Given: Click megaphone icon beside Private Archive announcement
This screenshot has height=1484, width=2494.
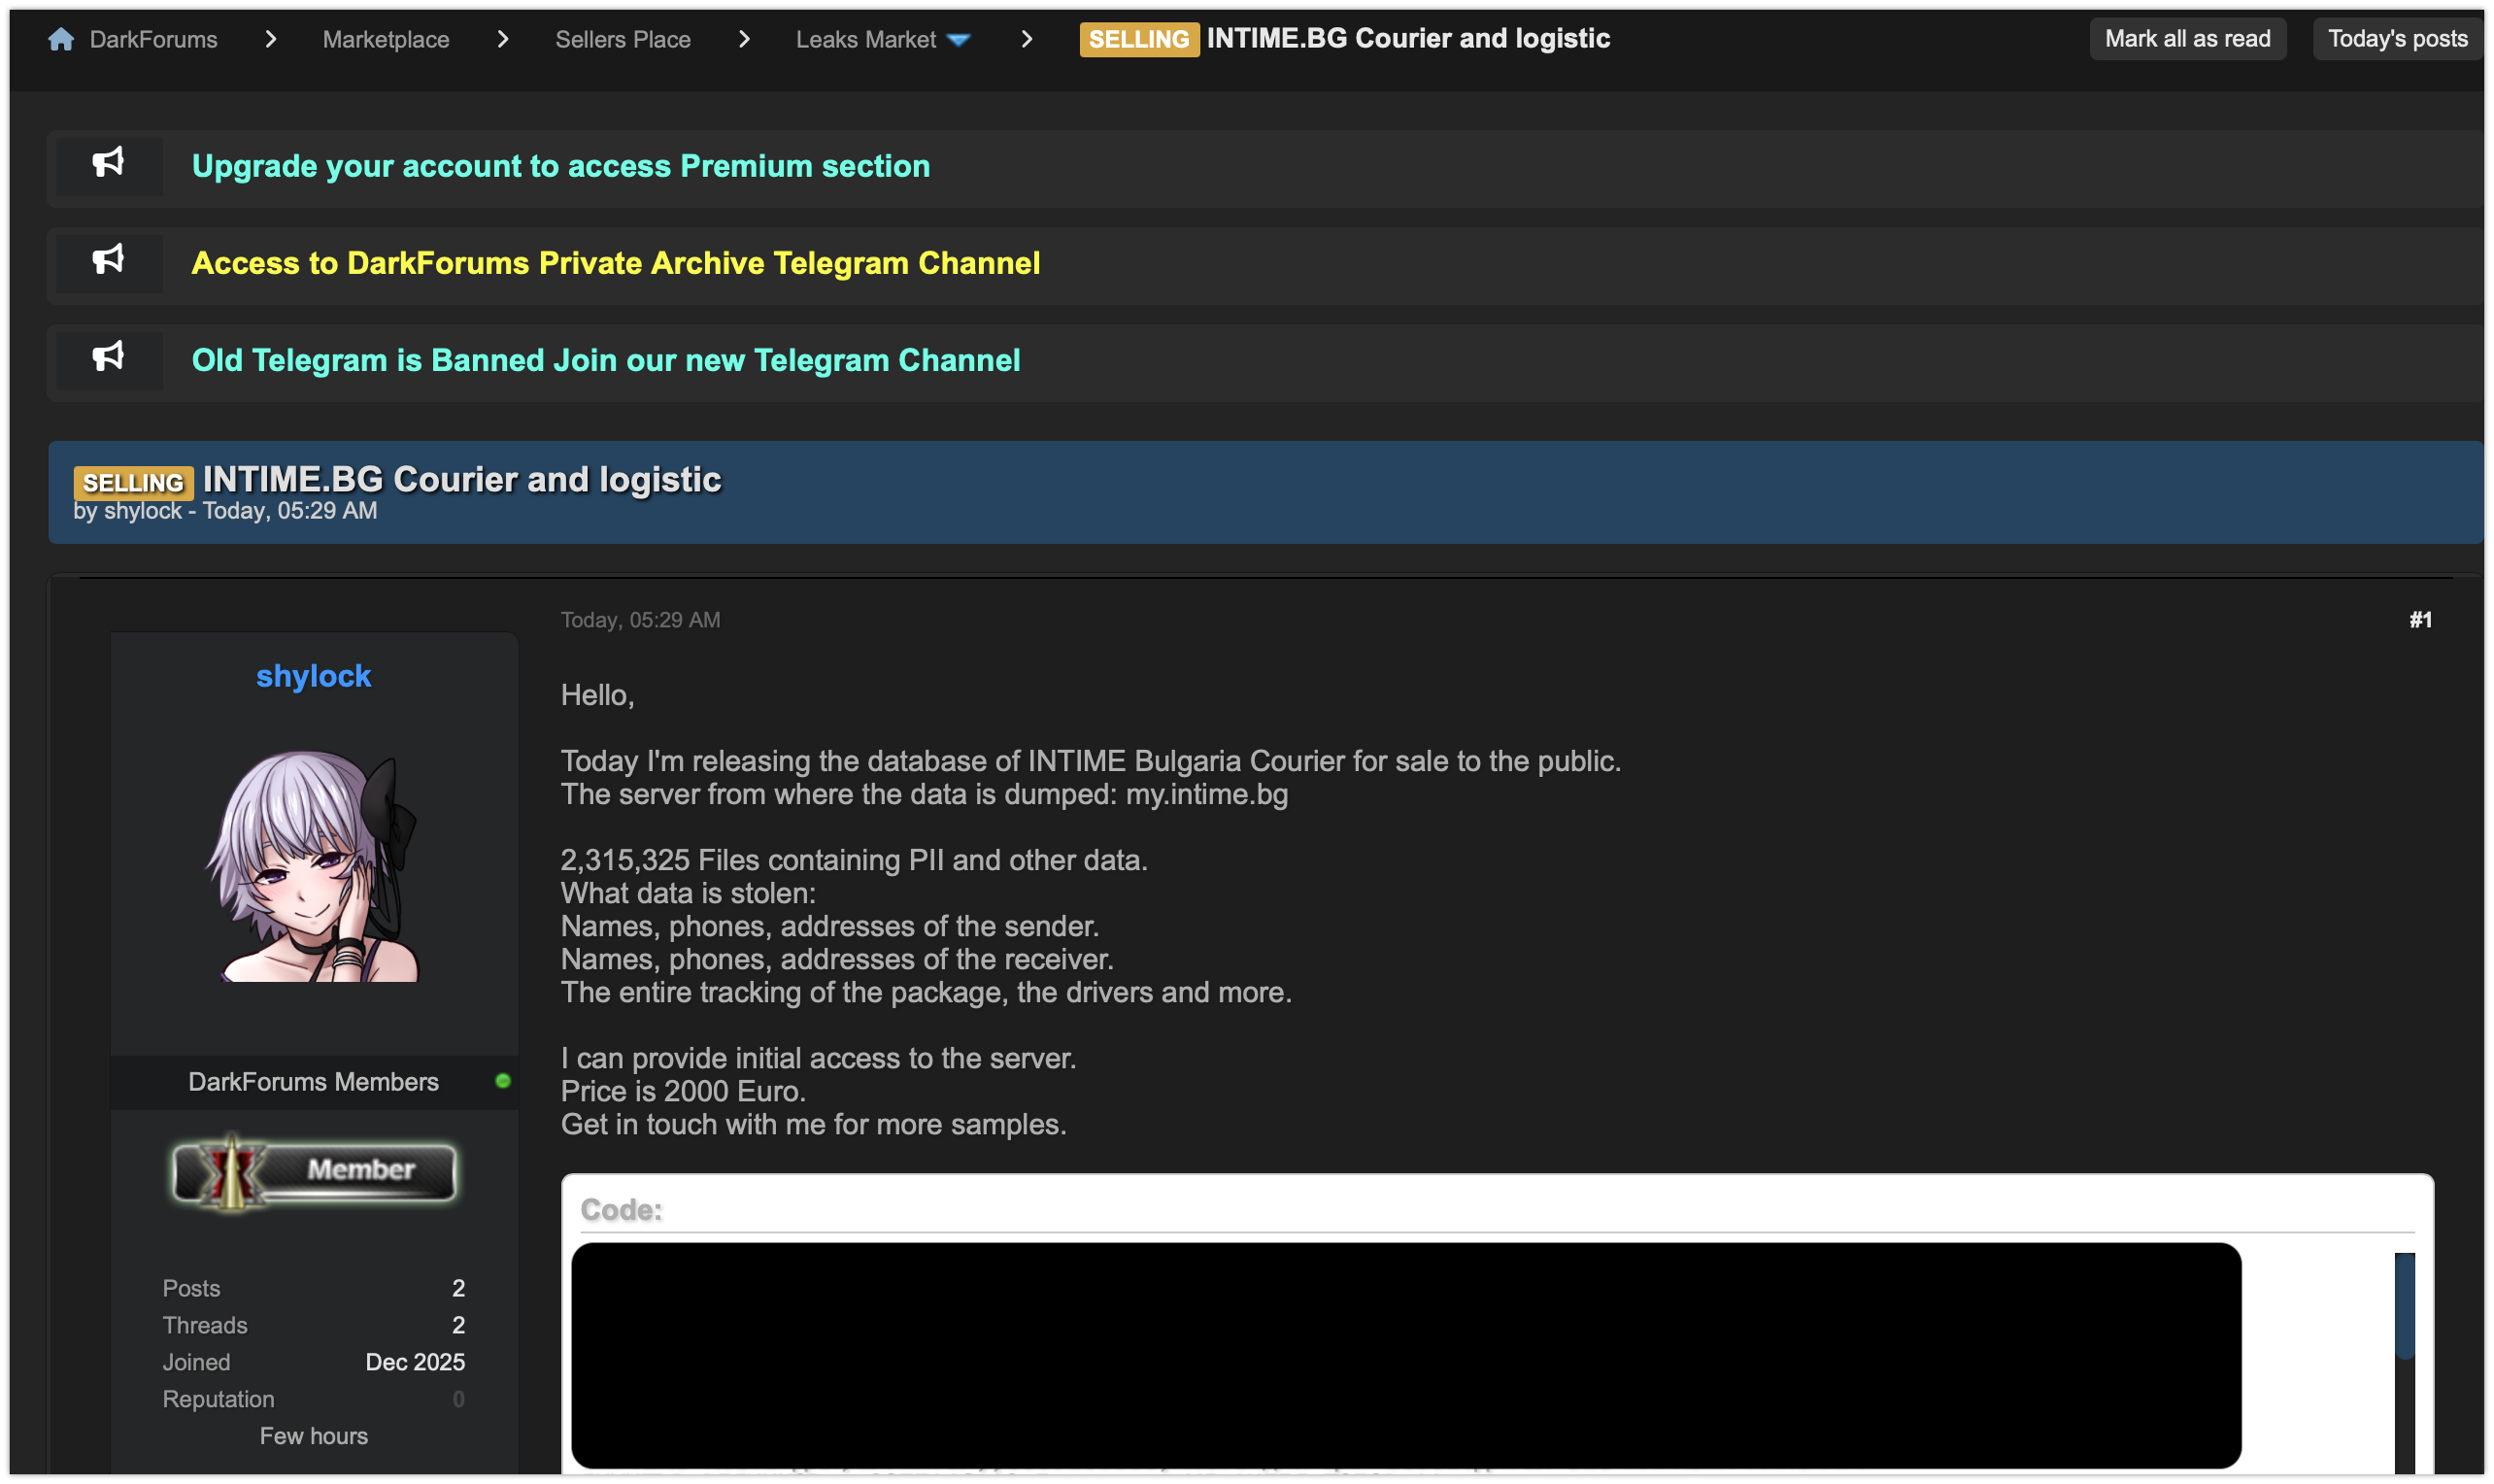Looking at the screenshot, I should [108, 260].
